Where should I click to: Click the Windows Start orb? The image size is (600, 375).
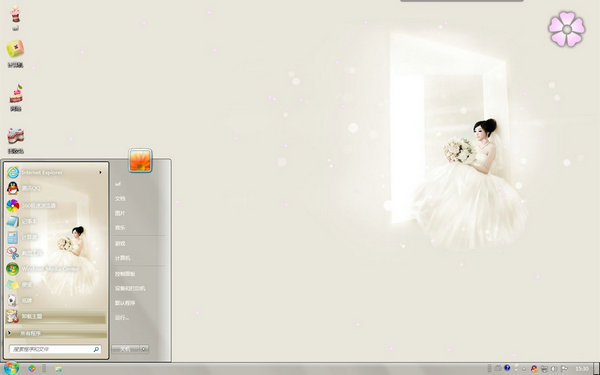[x=10, y=368]
